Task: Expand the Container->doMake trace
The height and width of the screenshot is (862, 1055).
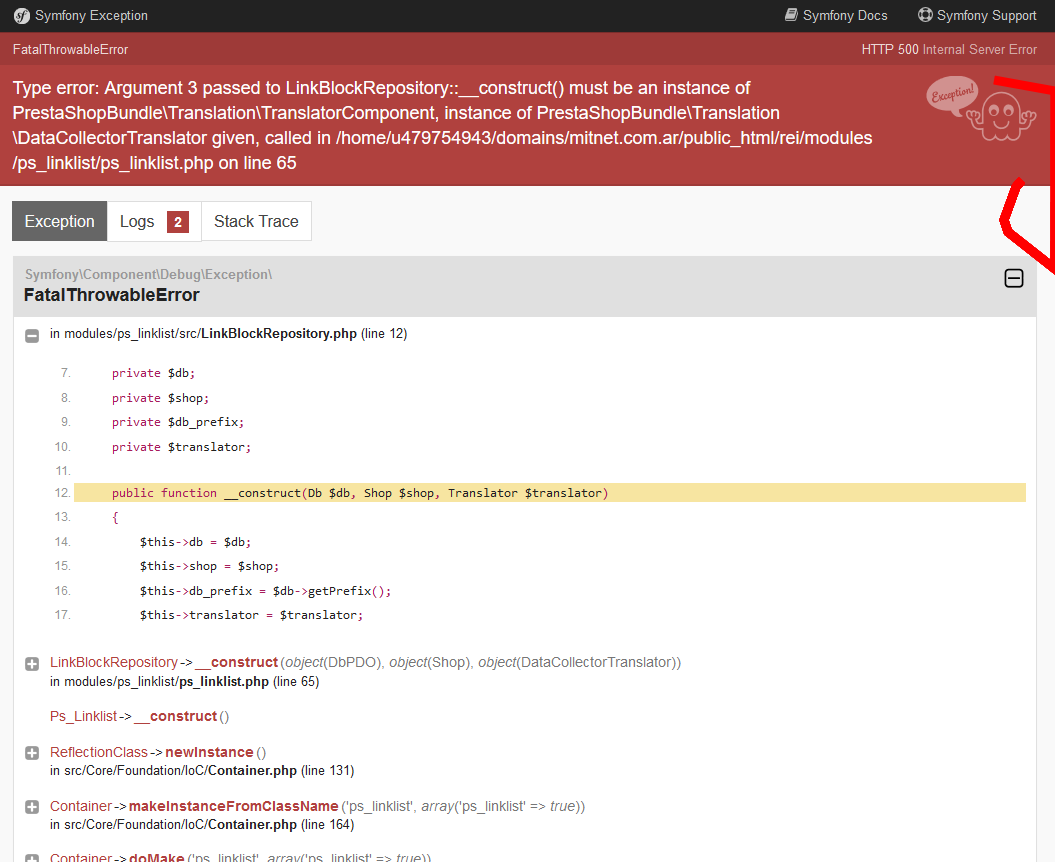Action: point(32,858)
